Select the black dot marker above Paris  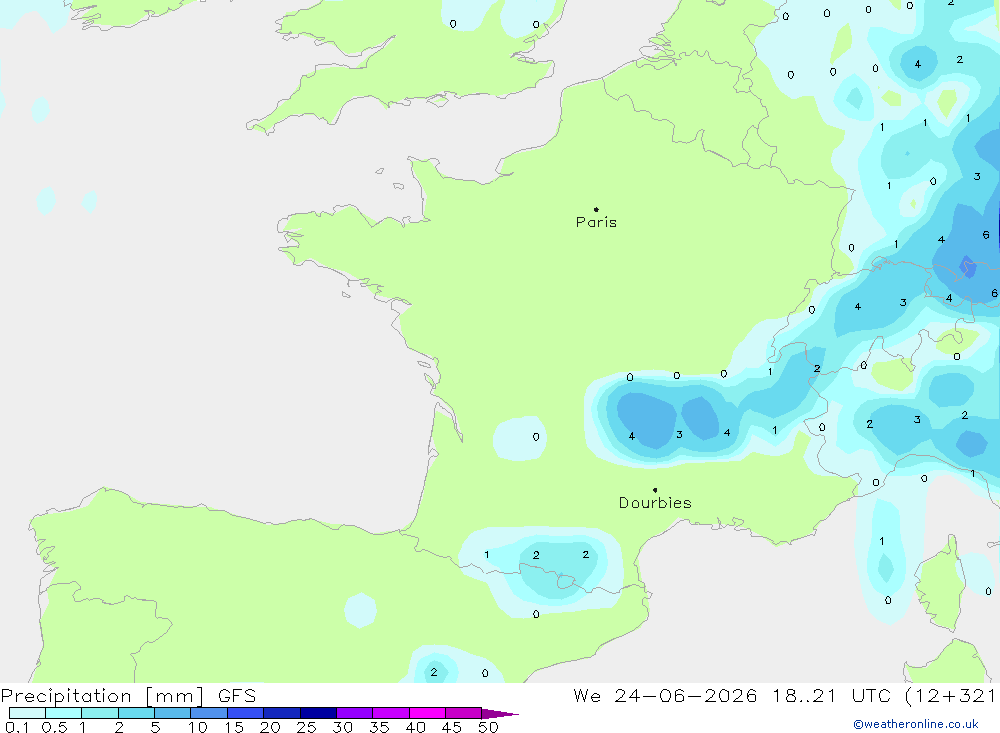[596, 209]
